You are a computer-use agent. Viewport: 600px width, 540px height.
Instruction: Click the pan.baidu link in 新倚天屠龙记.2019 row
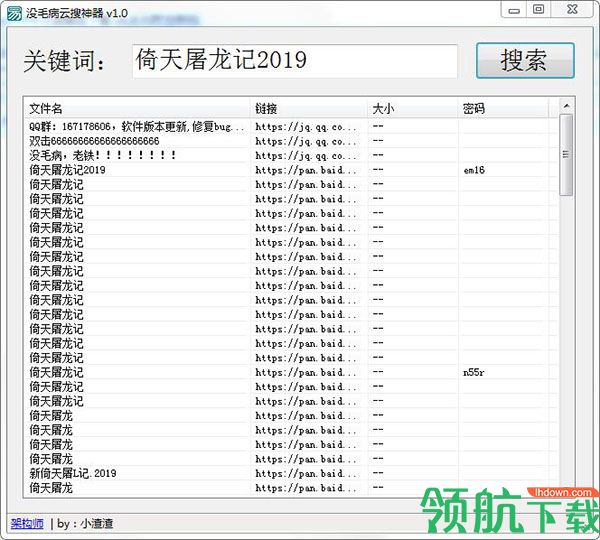tap(306, 473)
